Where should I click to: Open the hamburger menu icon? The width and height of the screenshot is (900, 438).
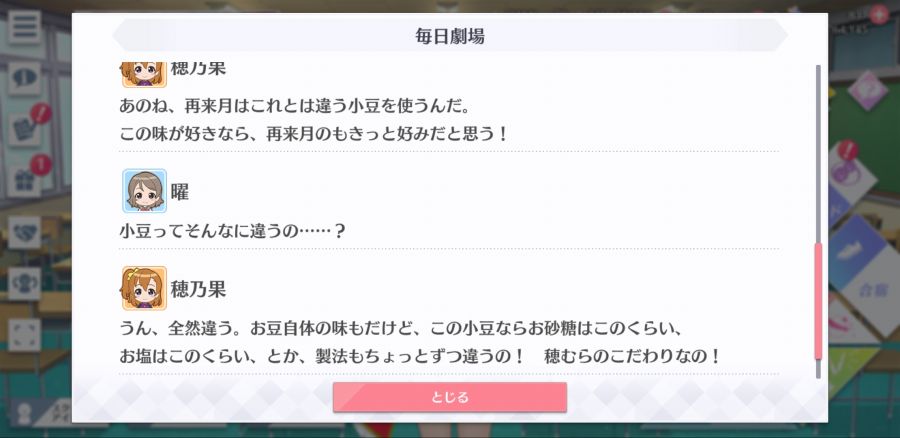tap(25, 27)
